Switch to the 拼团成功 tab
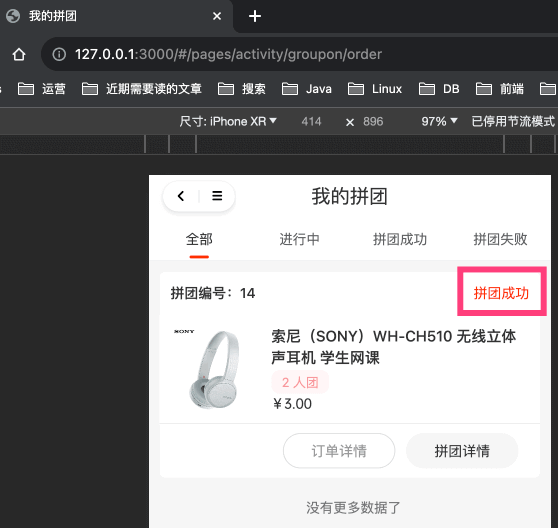This screenshot has width=558, height=528. [400, 239]
